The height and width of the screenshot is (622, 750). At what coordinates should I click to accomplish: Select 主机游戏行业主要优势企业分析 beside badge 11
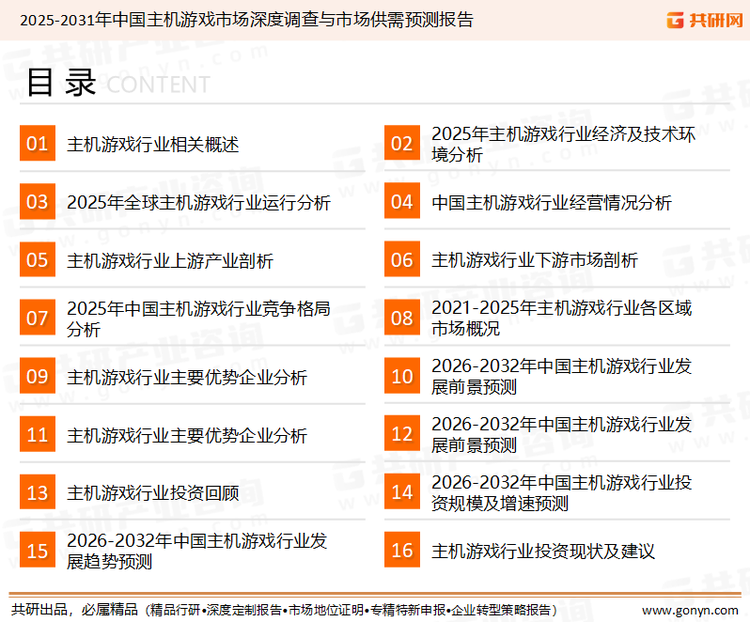click(x=187, y=435)
